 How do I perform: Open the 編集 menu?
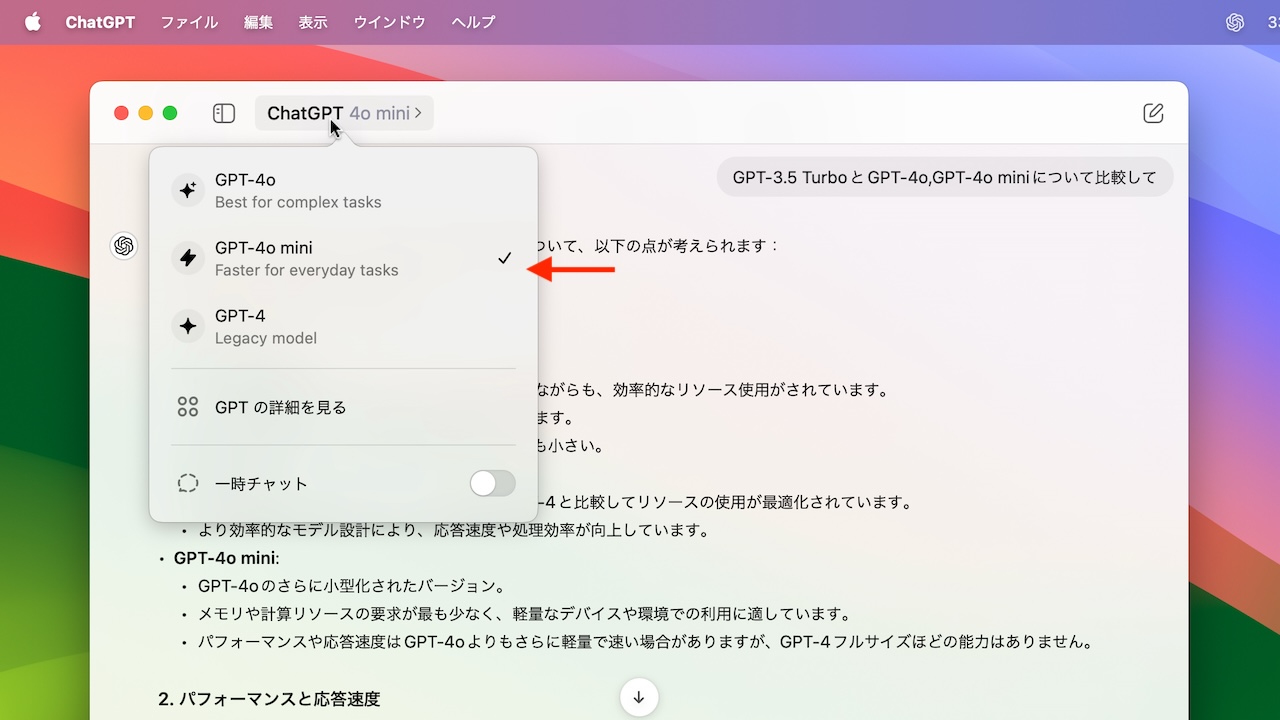click(x=258, y=22)
